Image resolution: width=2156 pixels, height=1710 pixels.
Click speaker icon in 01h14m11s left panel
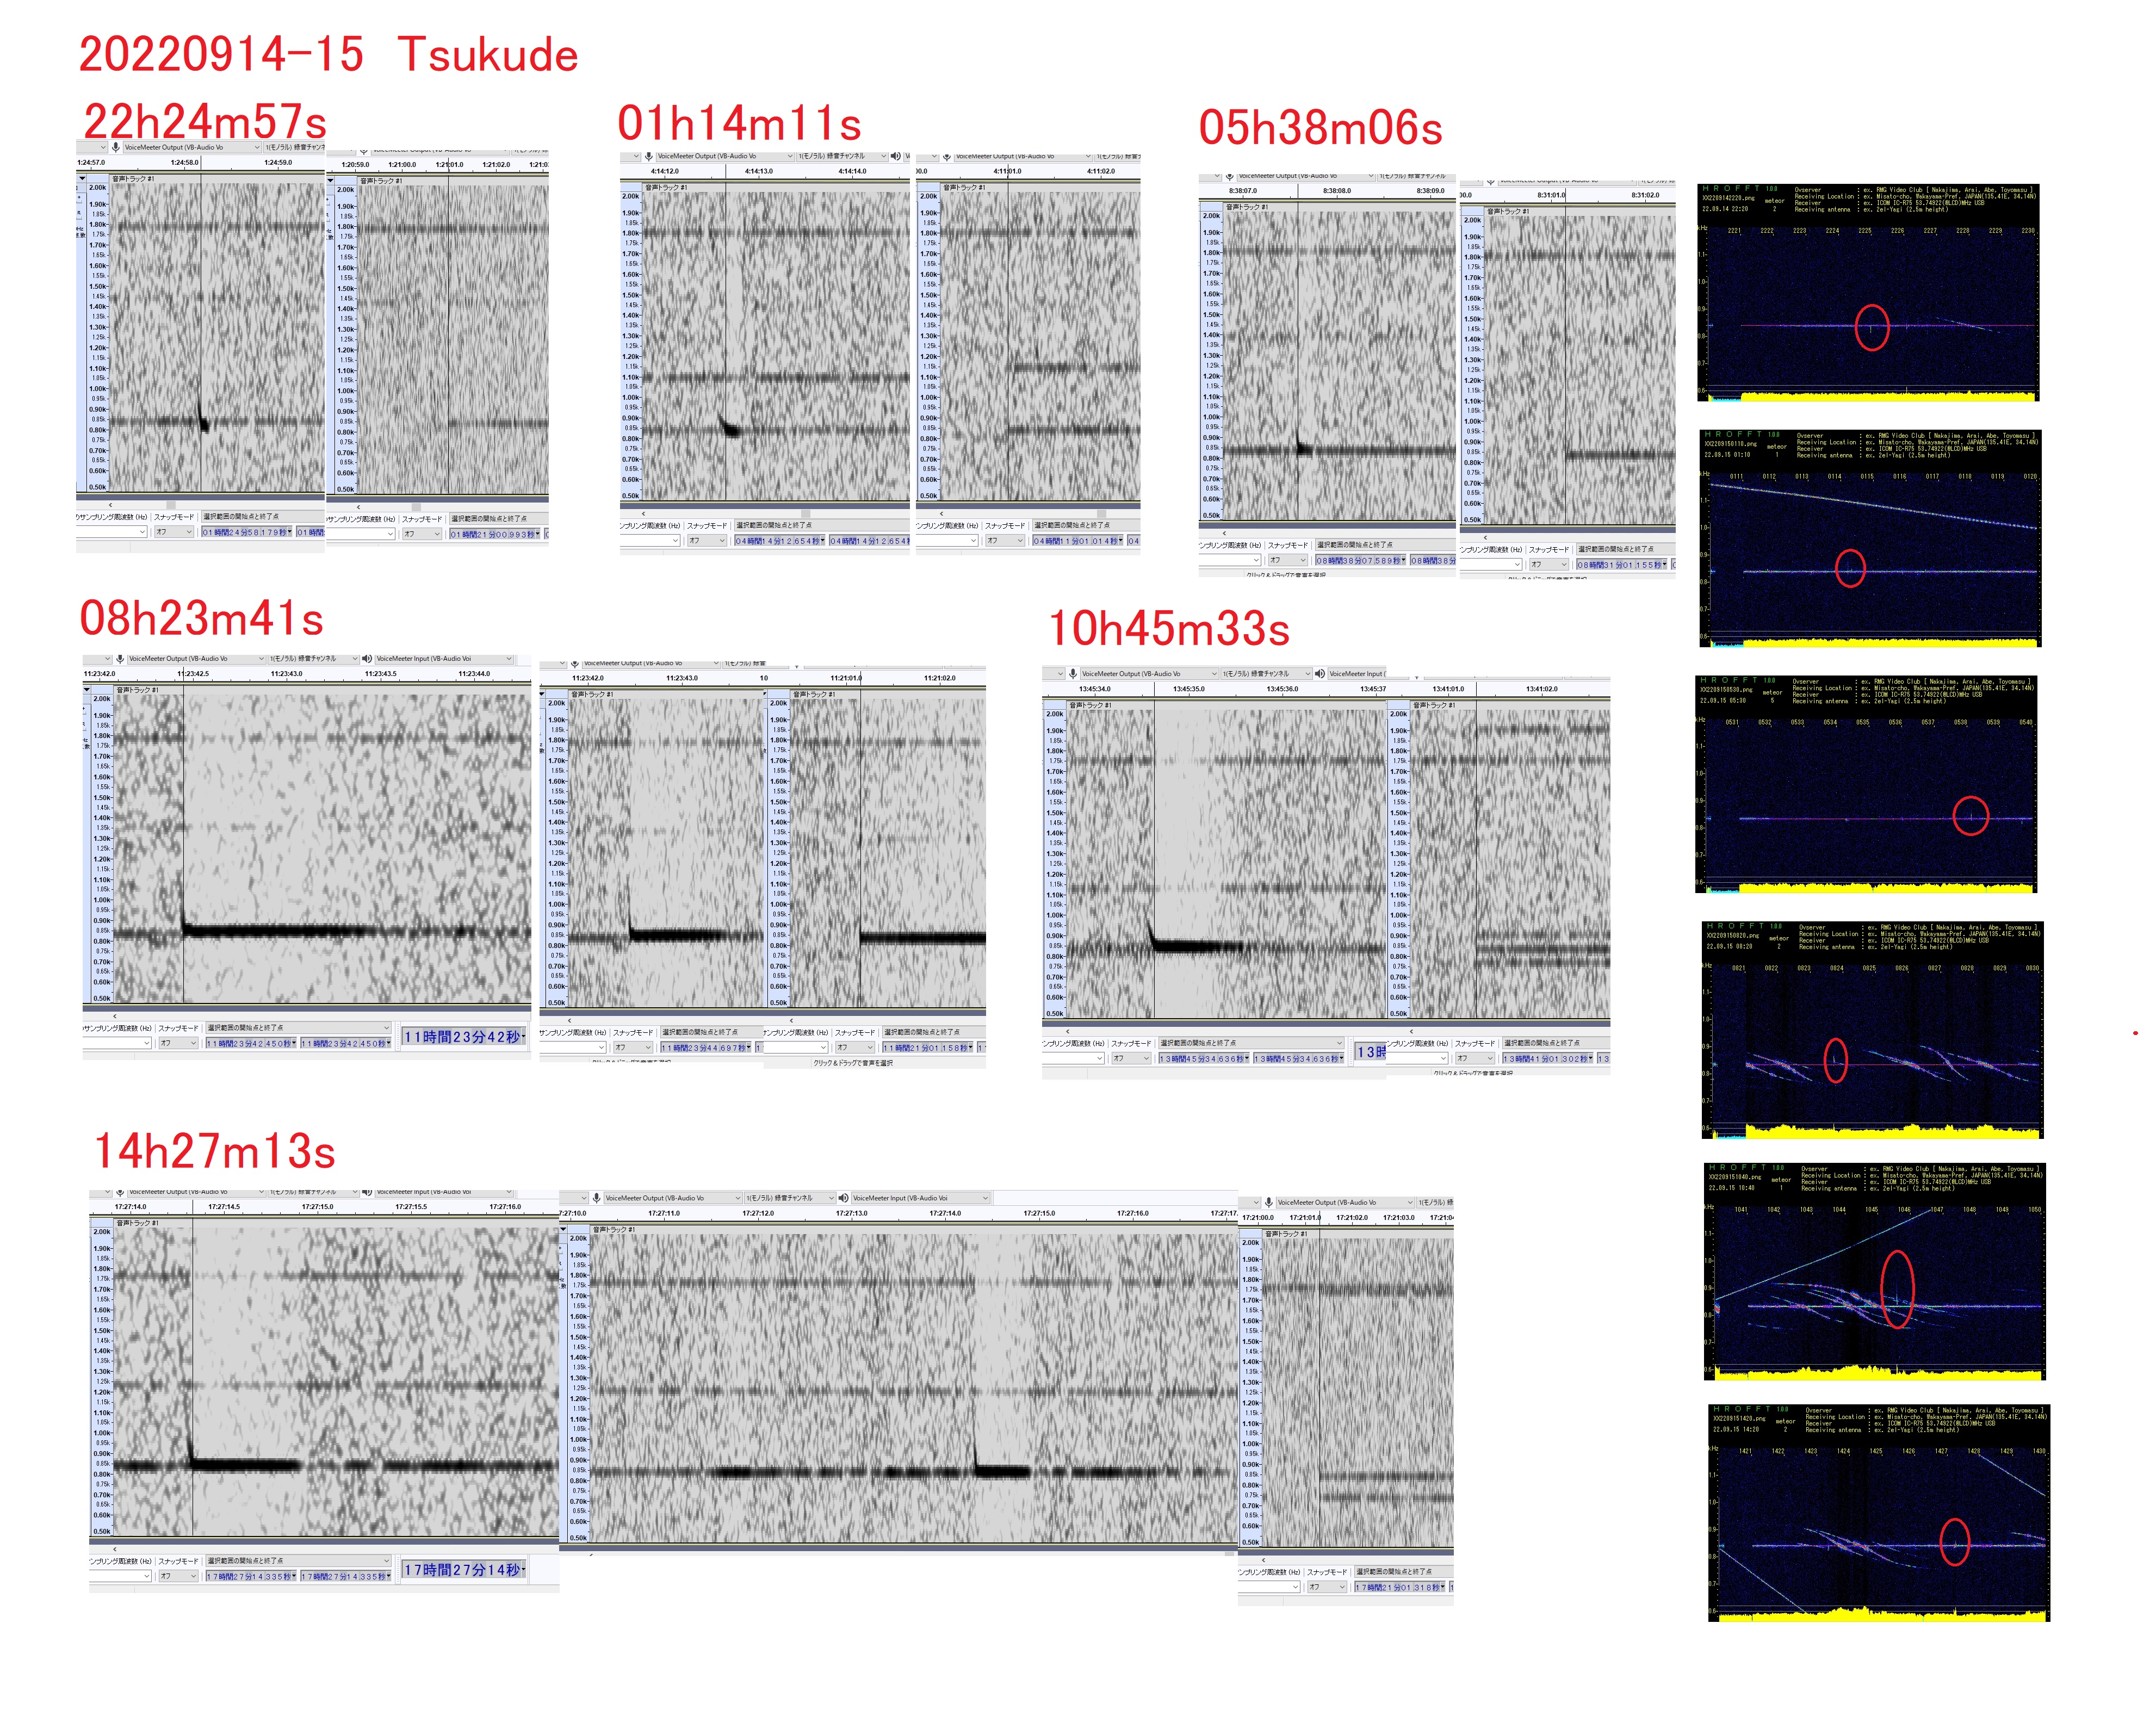click(896, 156)
